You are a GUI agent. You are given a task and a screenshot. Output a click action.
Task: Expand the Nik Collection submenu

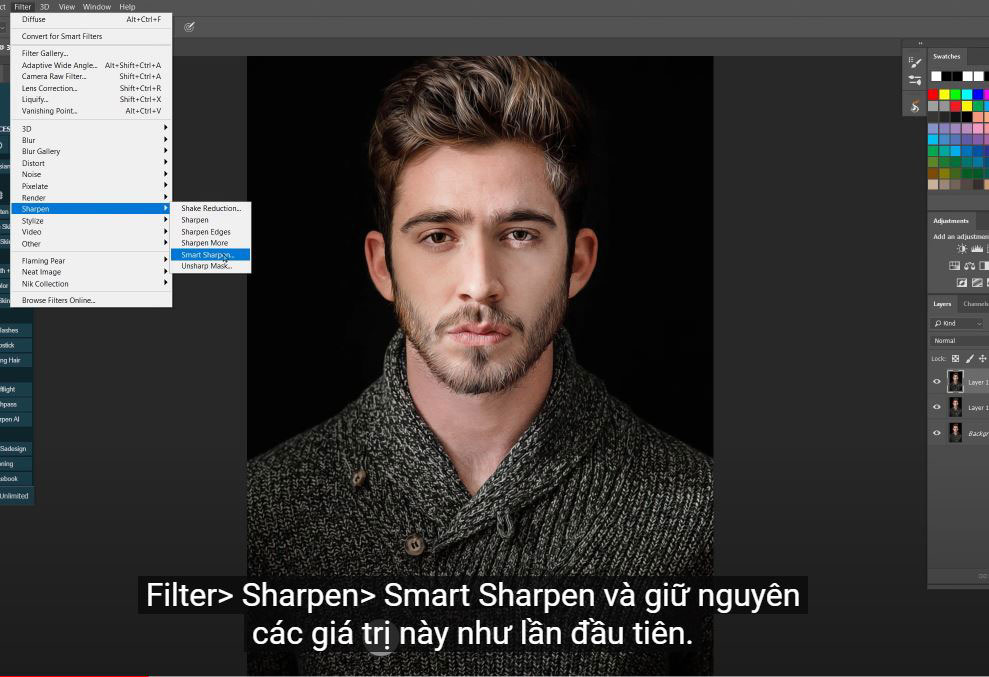(91, 284)
